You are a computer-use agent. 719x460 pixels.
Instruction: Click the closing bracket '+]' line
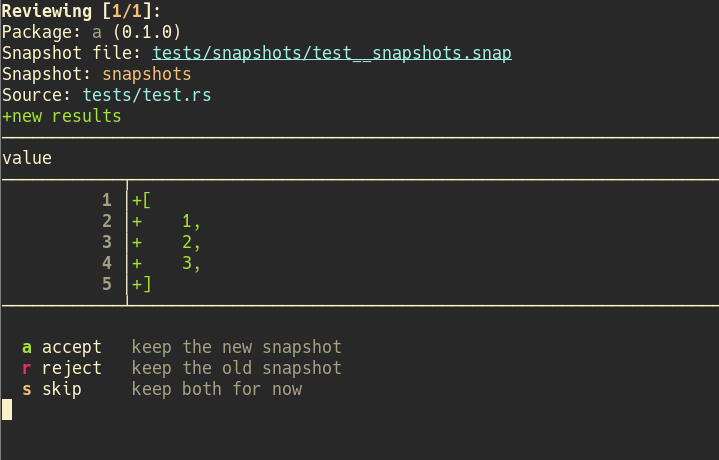point(141,284)
